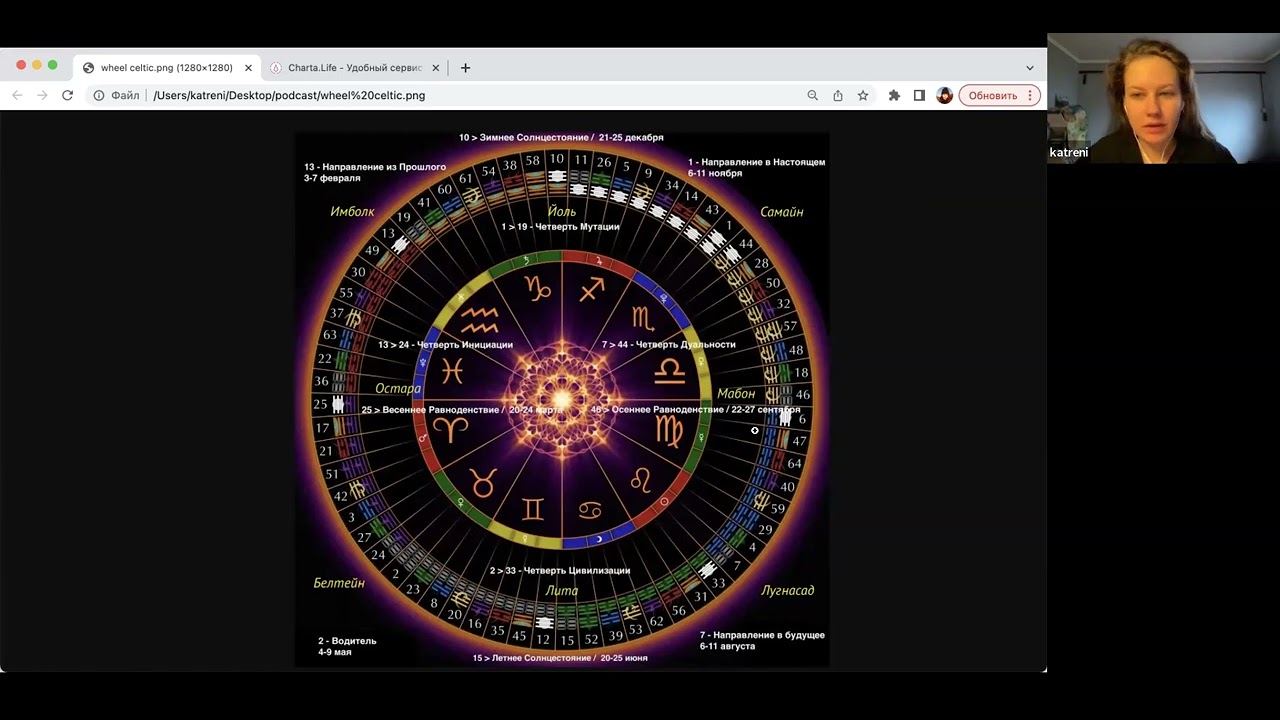Open a new tab with plus button
Viewport: 1280px width, 720px height.
coord(465,68)
